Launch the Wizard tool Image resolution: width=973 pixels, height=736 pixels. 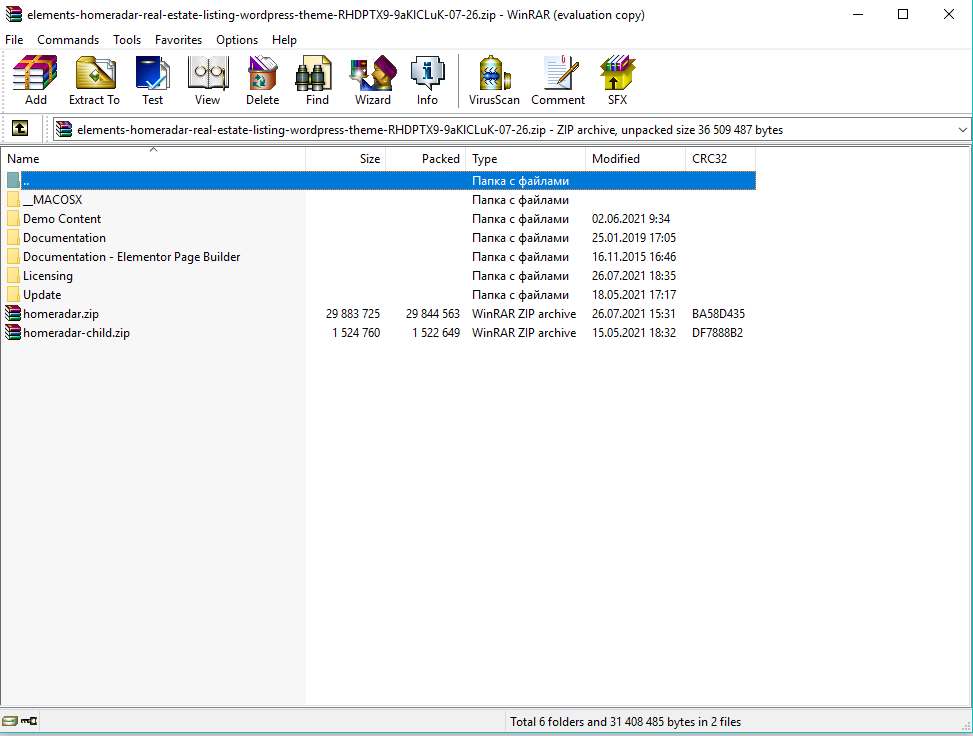pos(373,80)
